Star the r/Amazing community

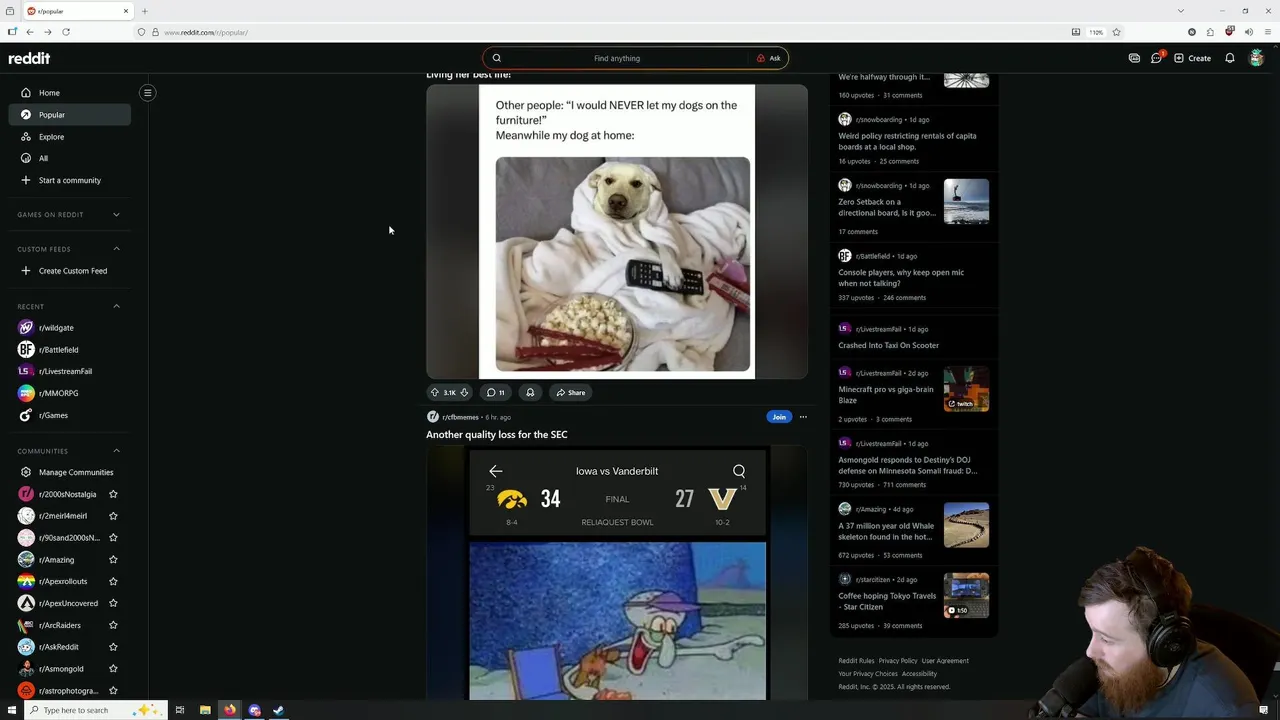coord(113,560)
